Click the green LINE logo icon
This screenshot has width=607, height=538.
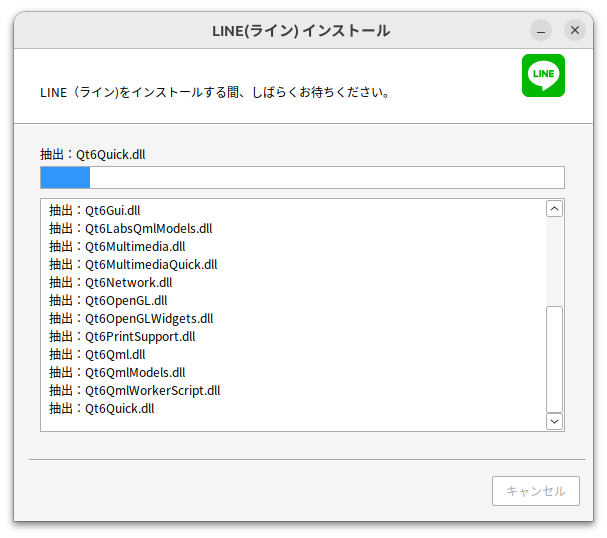point(543,75)
